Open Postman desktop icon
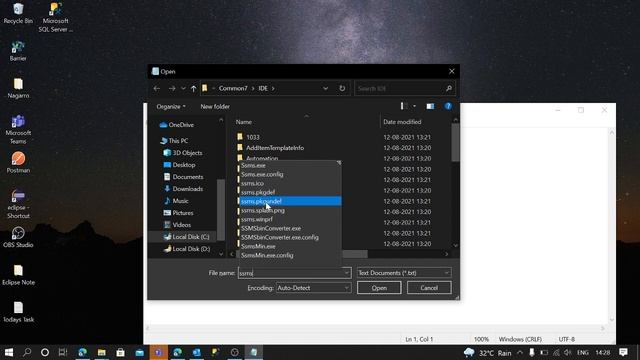 click(x=18, y=162)
